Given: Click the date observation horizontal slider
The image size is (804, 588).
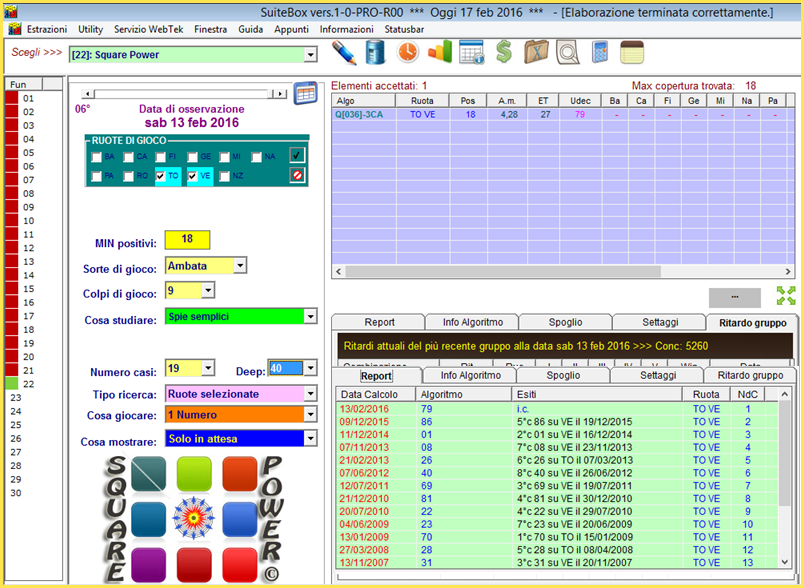Looking at the screenshot, I should pyautogui.click(x=184, y=94).
